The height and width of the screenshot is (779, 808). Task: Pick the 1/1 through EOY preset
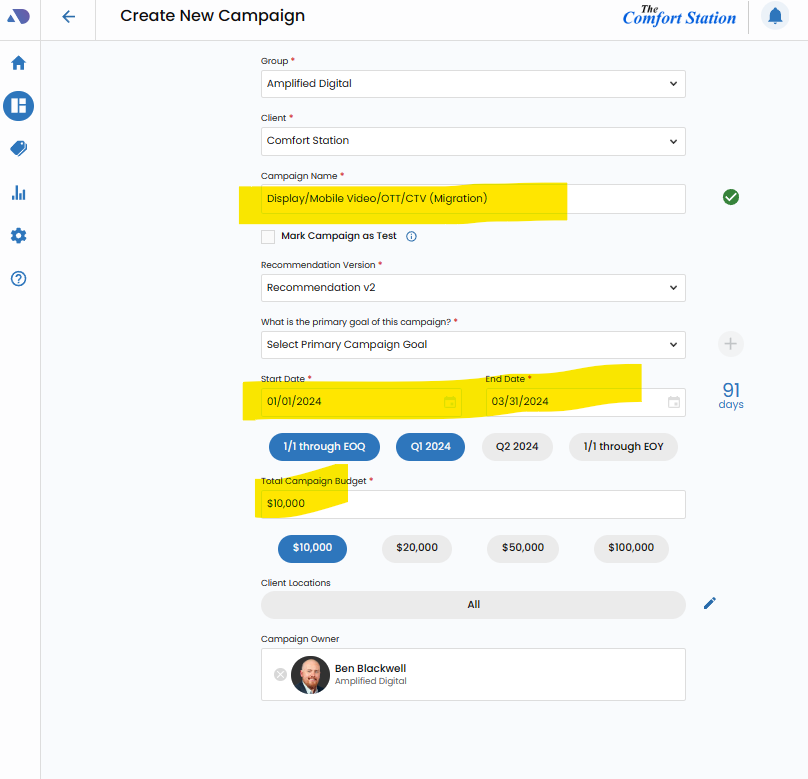coord(623,446)
